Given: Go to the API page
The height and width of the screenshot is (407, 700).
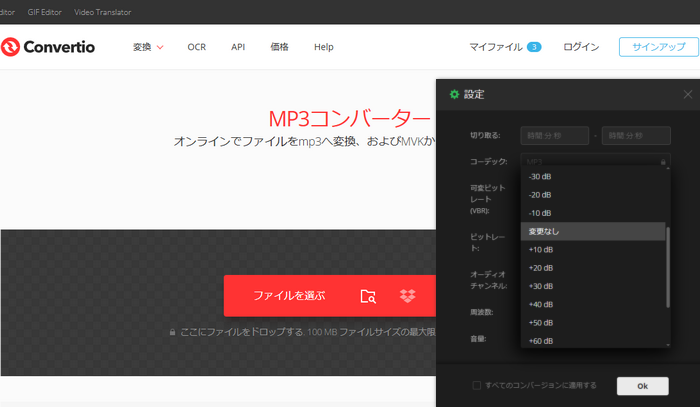Looking at the screenshot, I should [238, 47].
